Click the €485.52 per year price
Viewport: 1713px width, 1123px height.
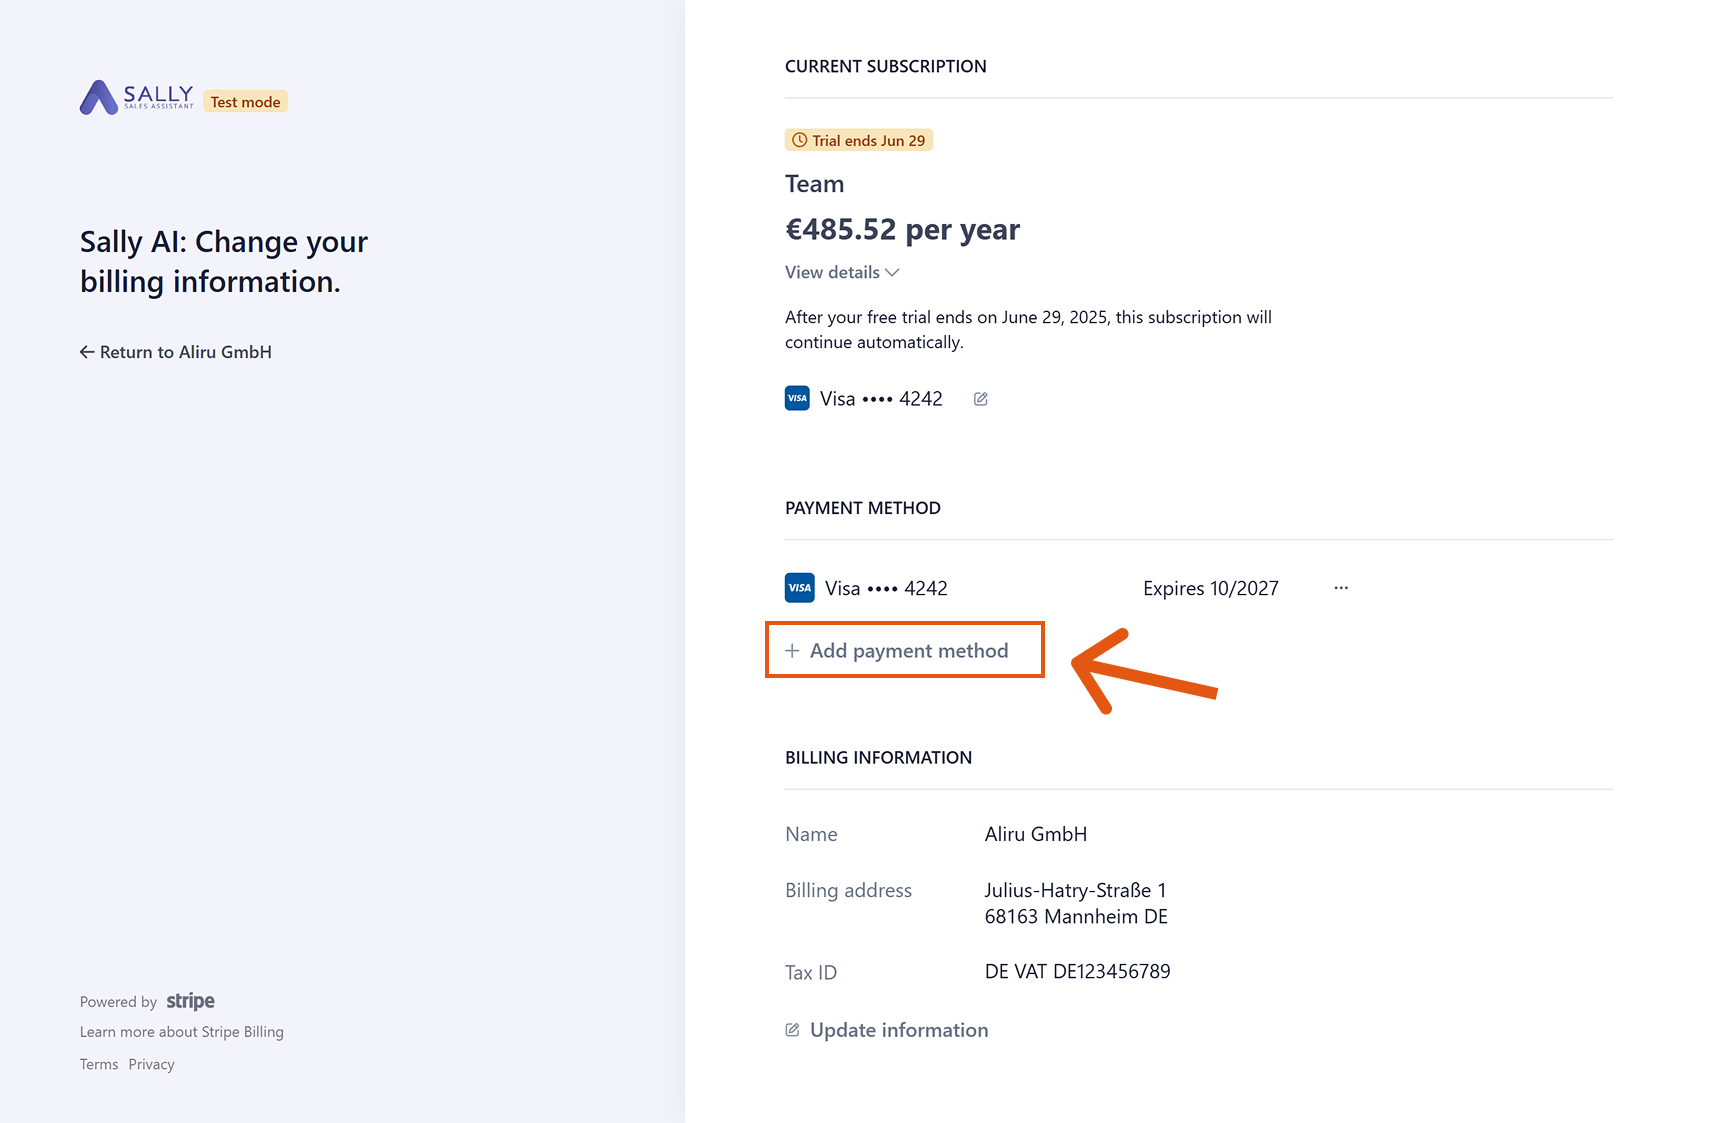point(902,230)
